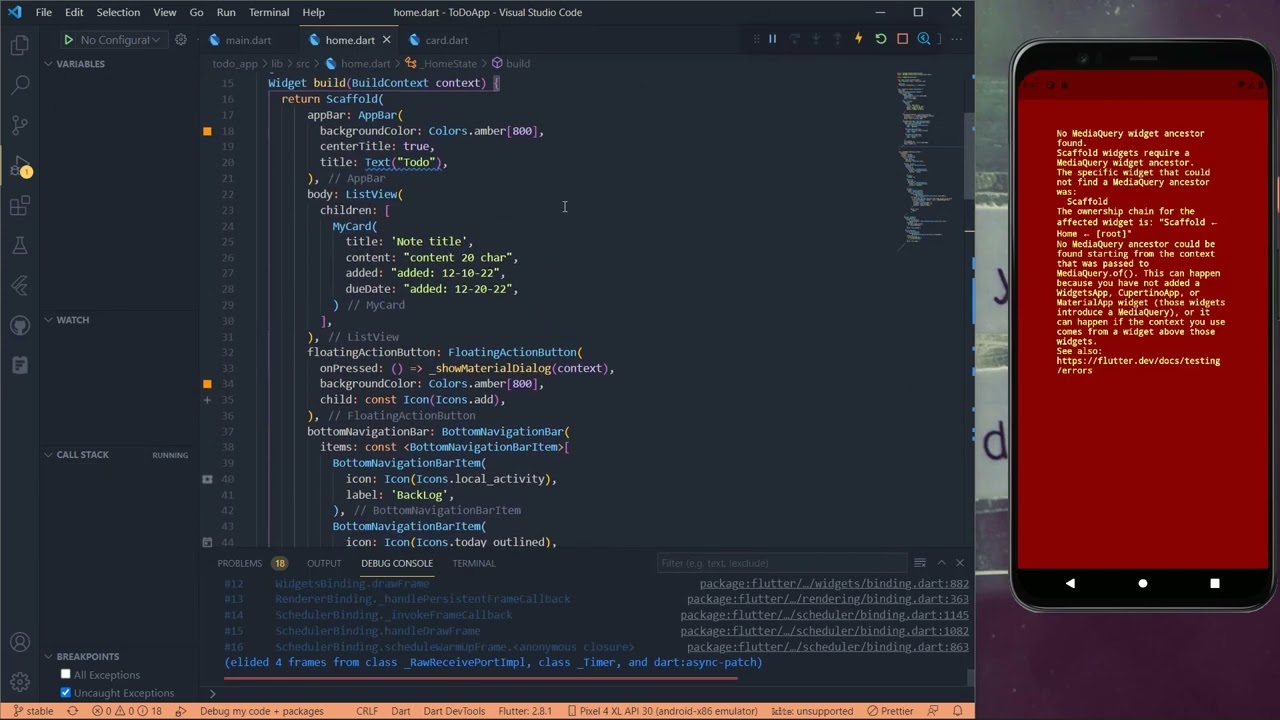Maximize the bottom panel size
Viewport: 1280px width, 720px height.
[x=941, y=563]
